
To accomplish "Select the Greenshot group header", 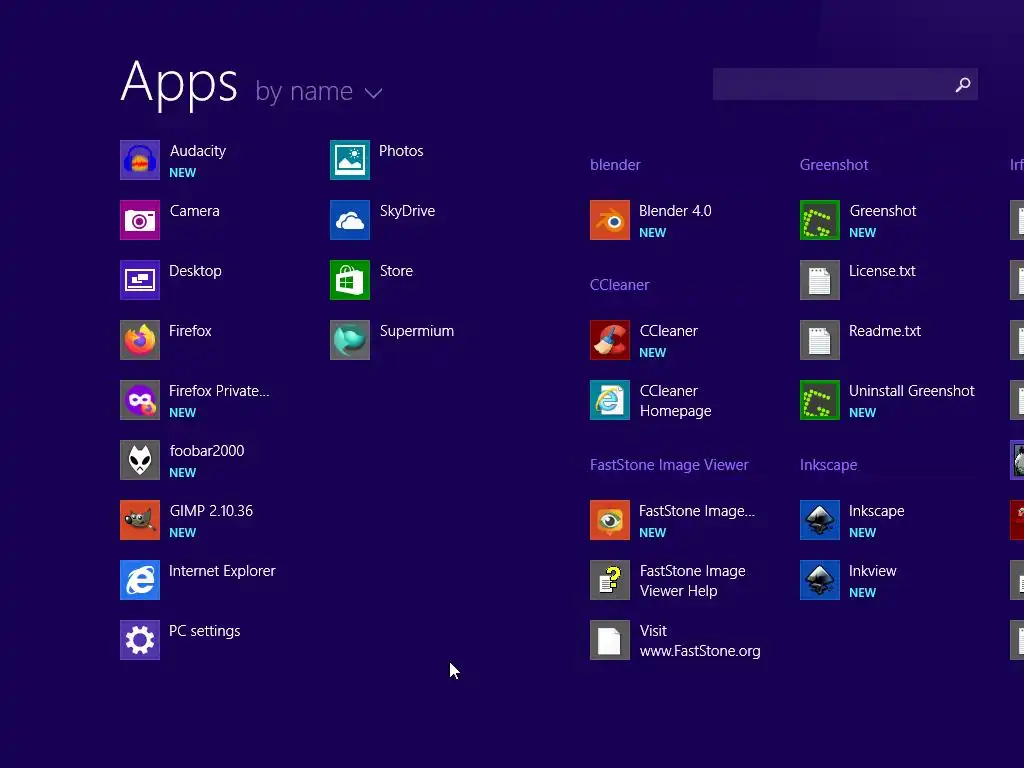I will (834, 165).
